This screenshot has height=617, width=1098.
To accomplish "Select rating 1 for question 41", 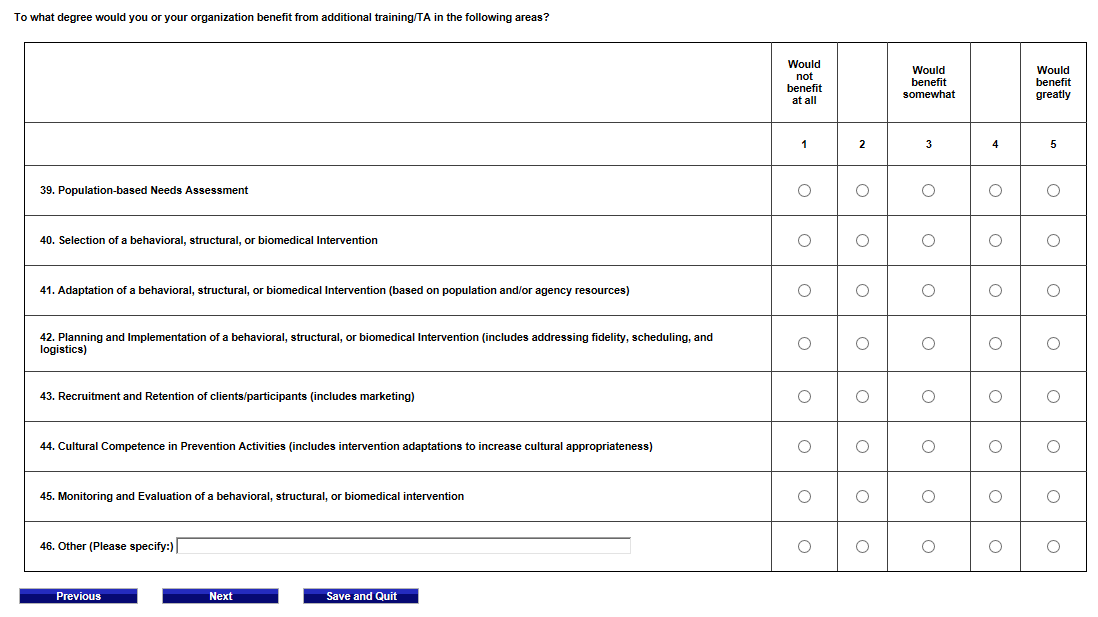I will pyautogui.click(x=804, y=291).
